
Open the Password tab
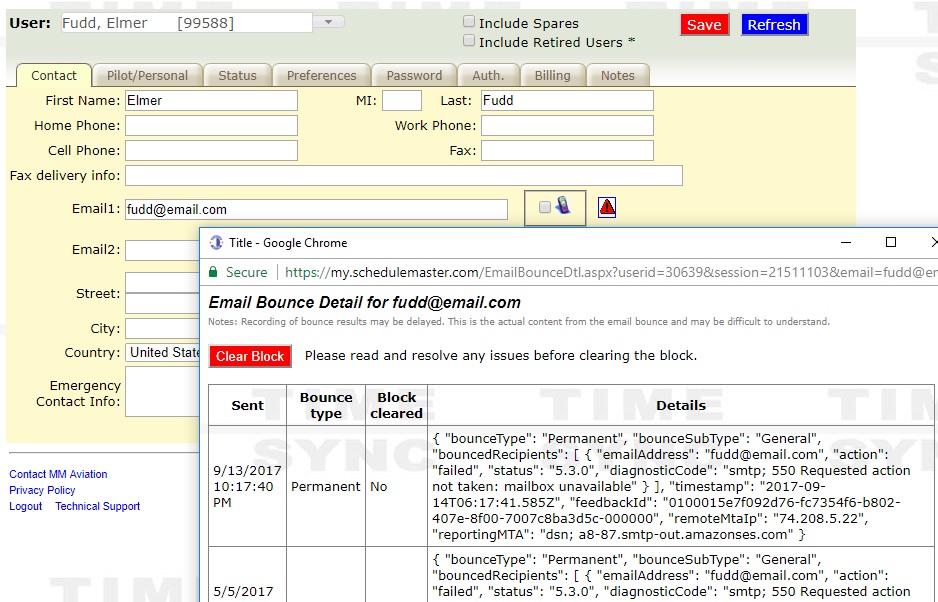coord(414,75)
